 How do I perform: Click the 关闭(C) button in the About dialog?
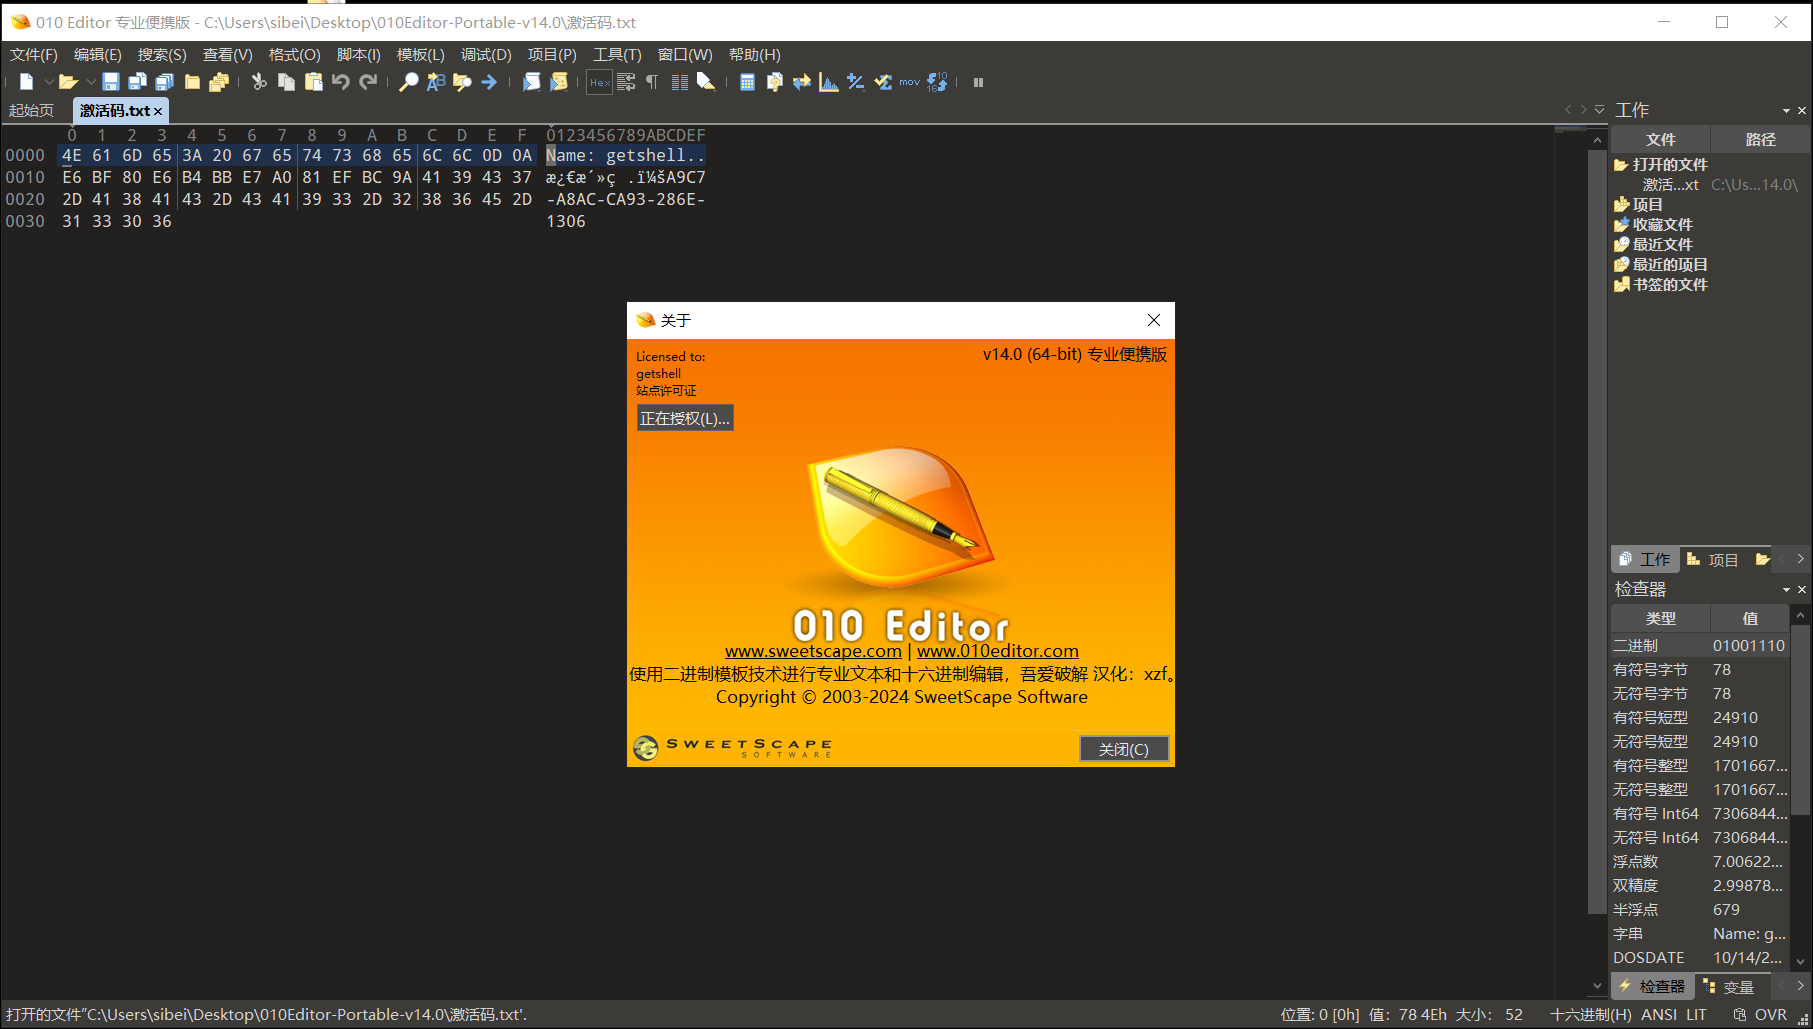(x=1124, y=748)
